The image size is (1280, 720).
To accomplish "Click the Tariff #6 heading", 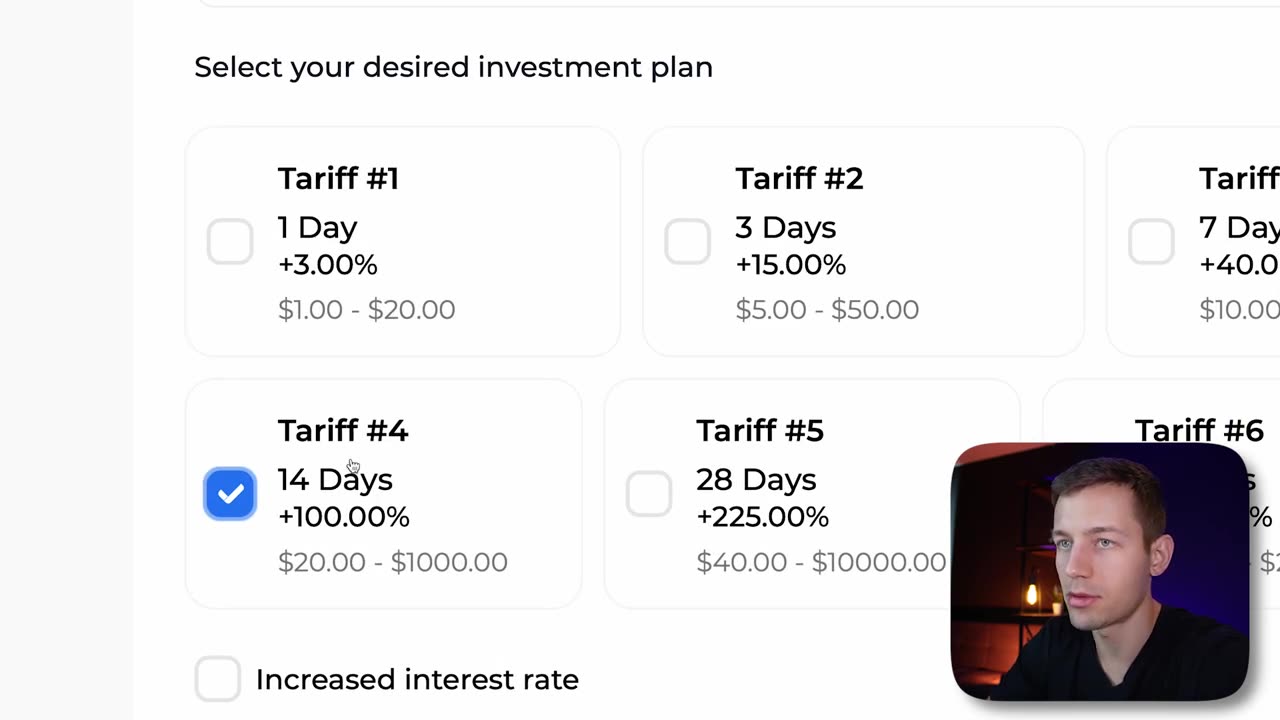I will click(x=1199, y=431).
